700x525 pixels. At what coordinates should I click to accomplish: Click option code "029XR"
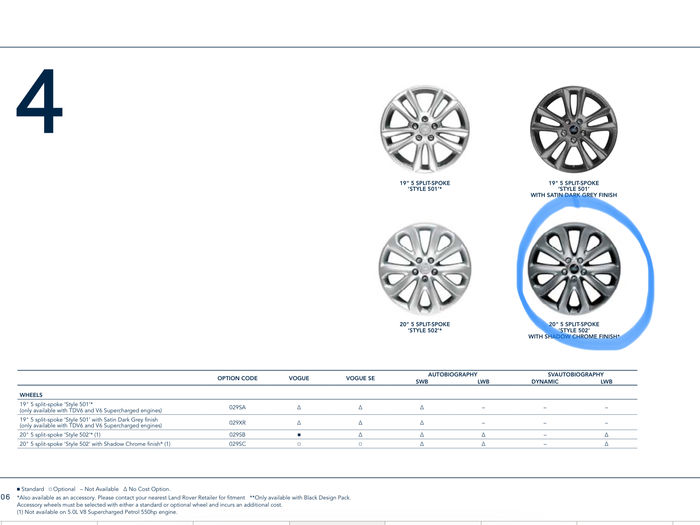[237, 422]
